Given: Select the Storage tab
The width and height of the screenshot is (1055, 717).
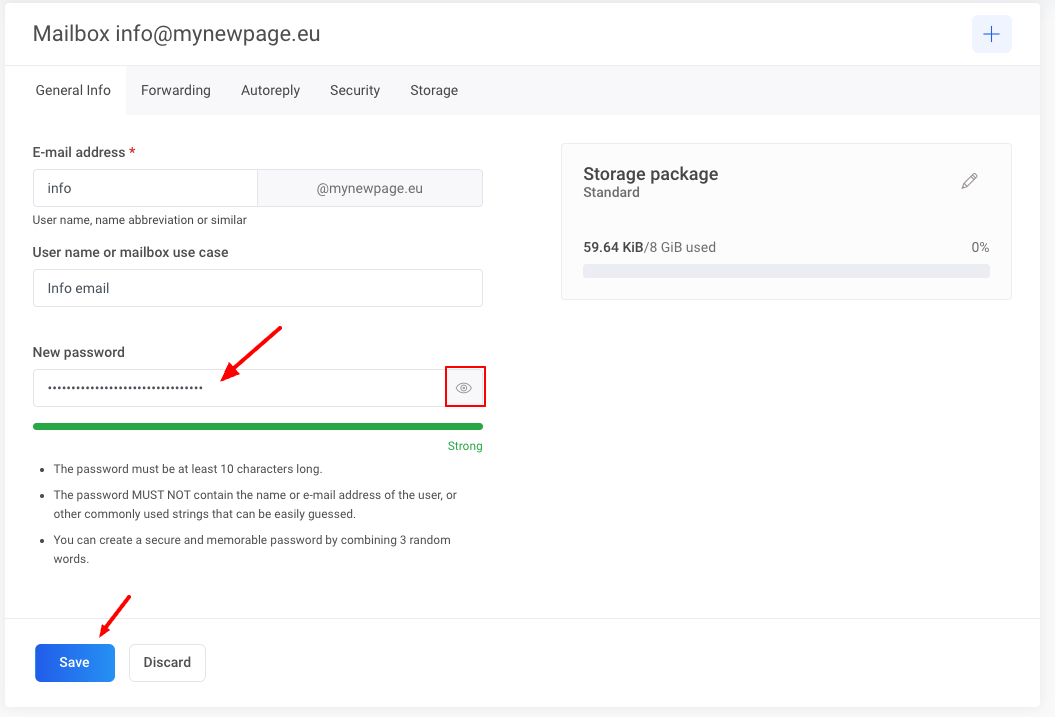Looking at the screenshot, I should tap(434, 90).
